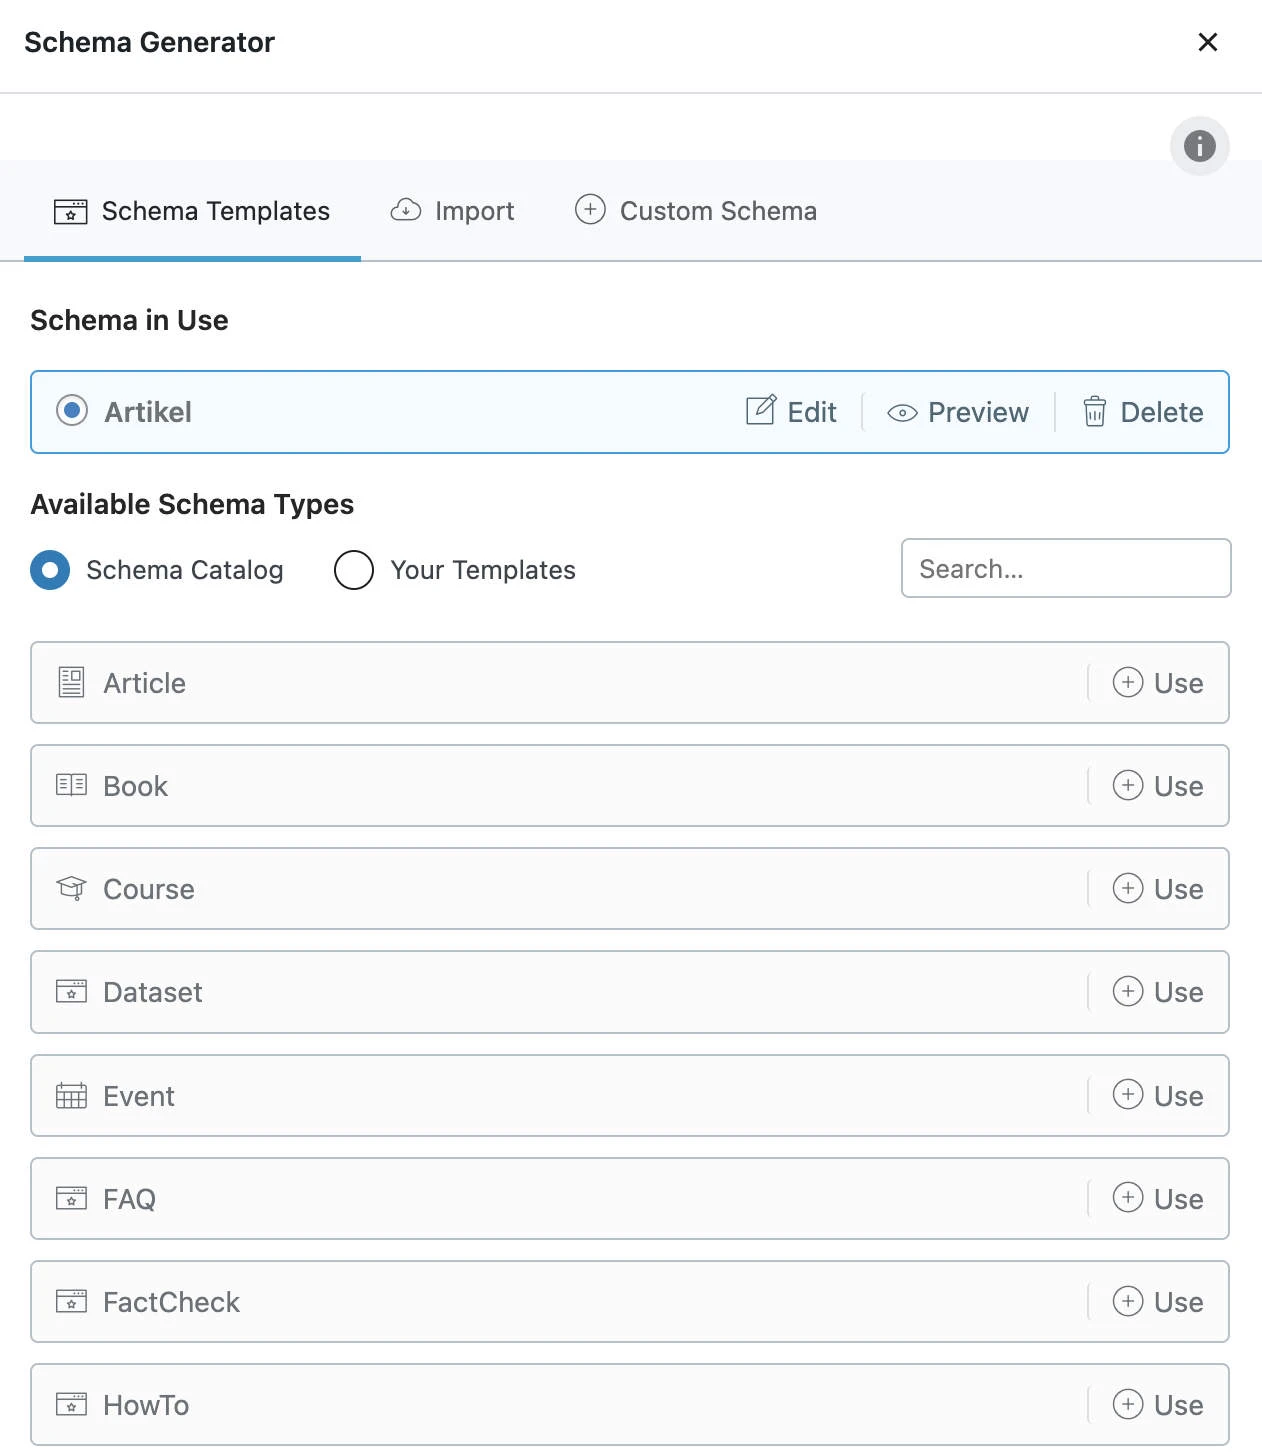1262x1456 pixels.
Task: Select the Your Templates radio option
Action: pyautogui.click(x=354, y=570)
